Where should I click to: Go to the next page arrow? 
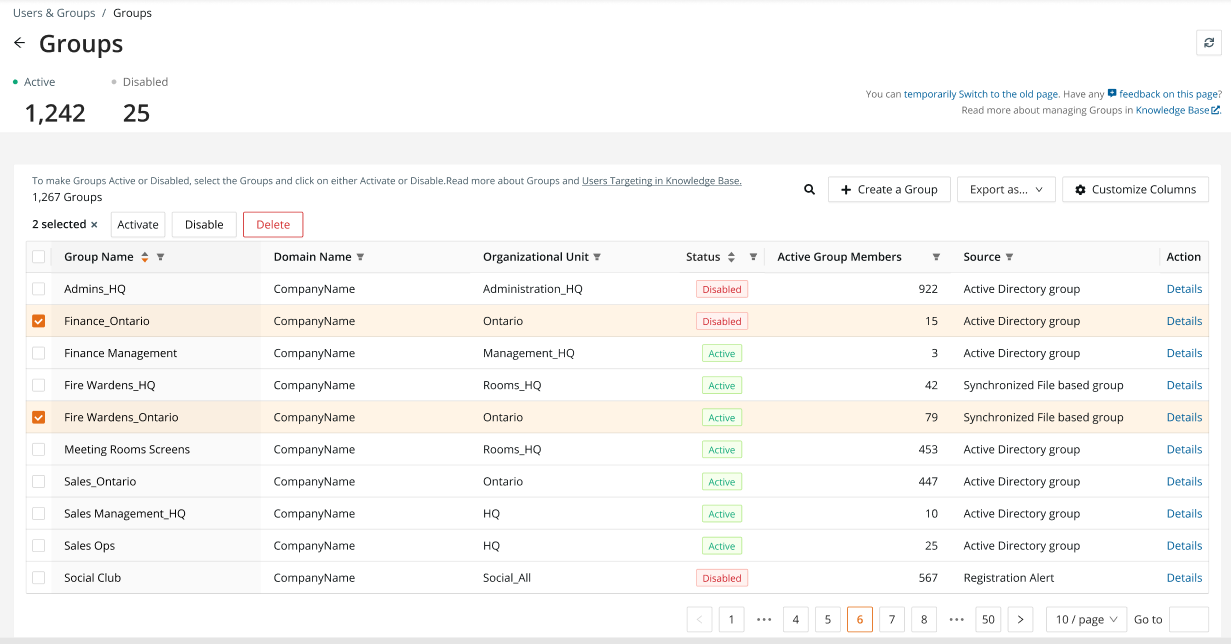pos(1020,619)
